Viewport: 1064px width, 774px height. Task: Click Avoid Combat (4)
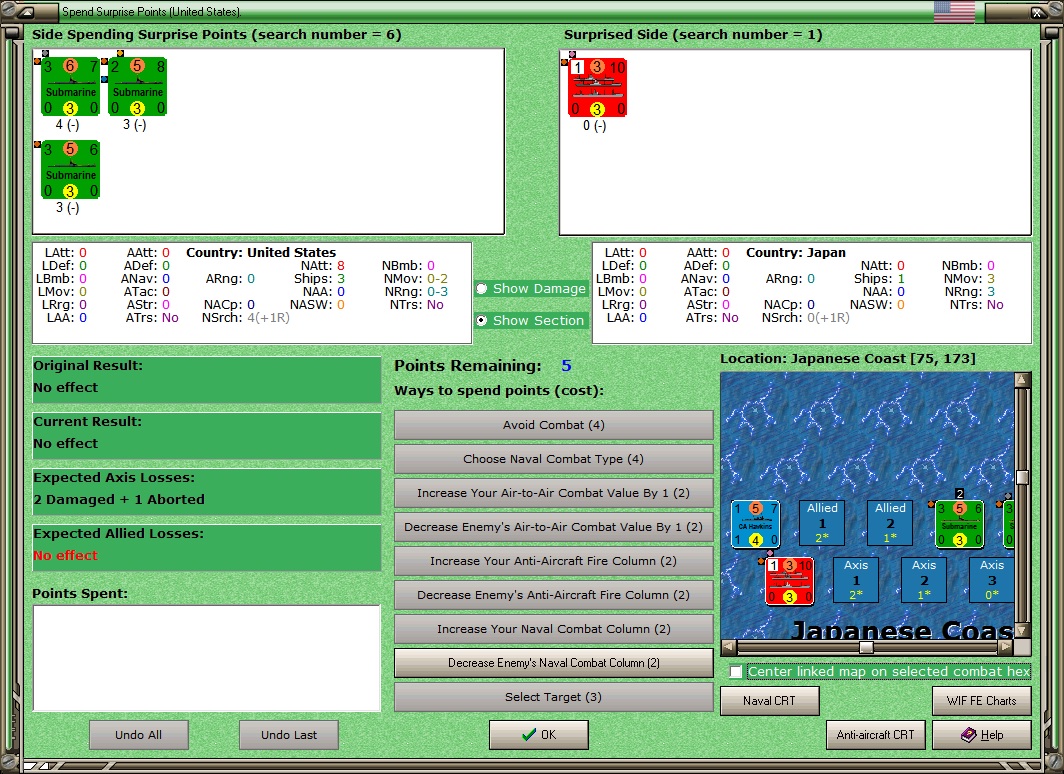tap(554, 425)
